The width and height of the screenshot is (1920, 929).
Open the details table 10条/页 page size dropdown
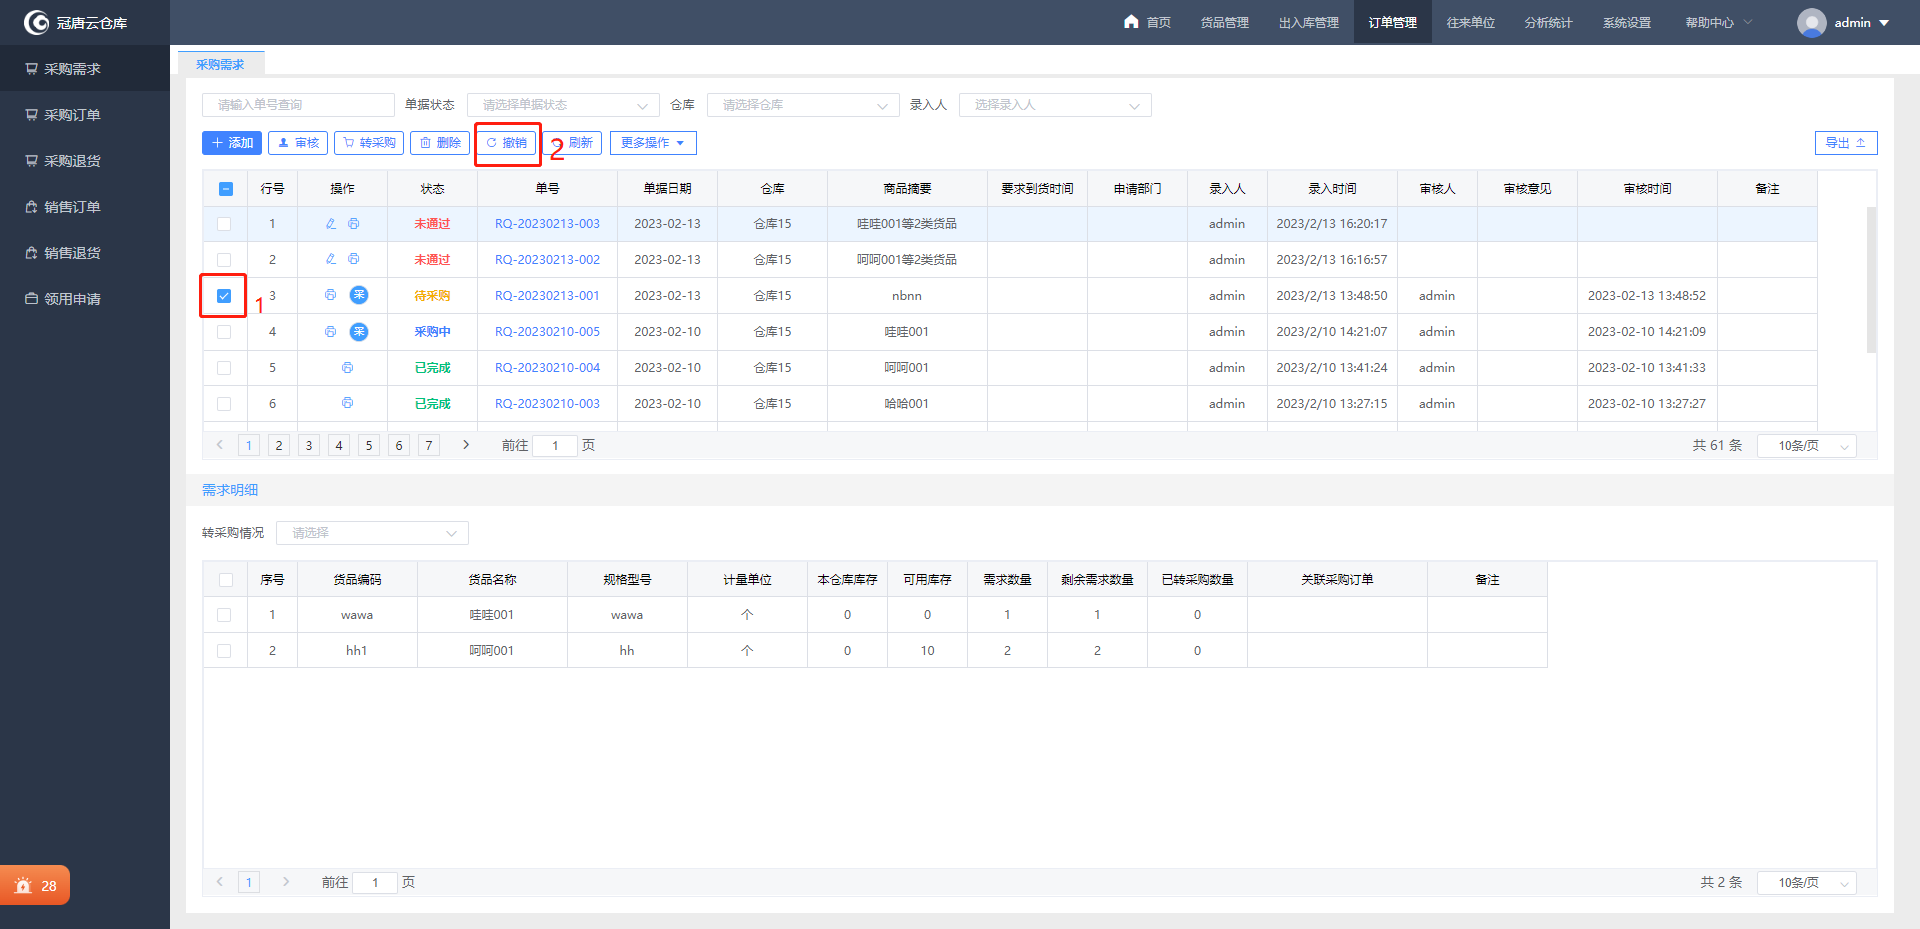tap(1807, 883)
